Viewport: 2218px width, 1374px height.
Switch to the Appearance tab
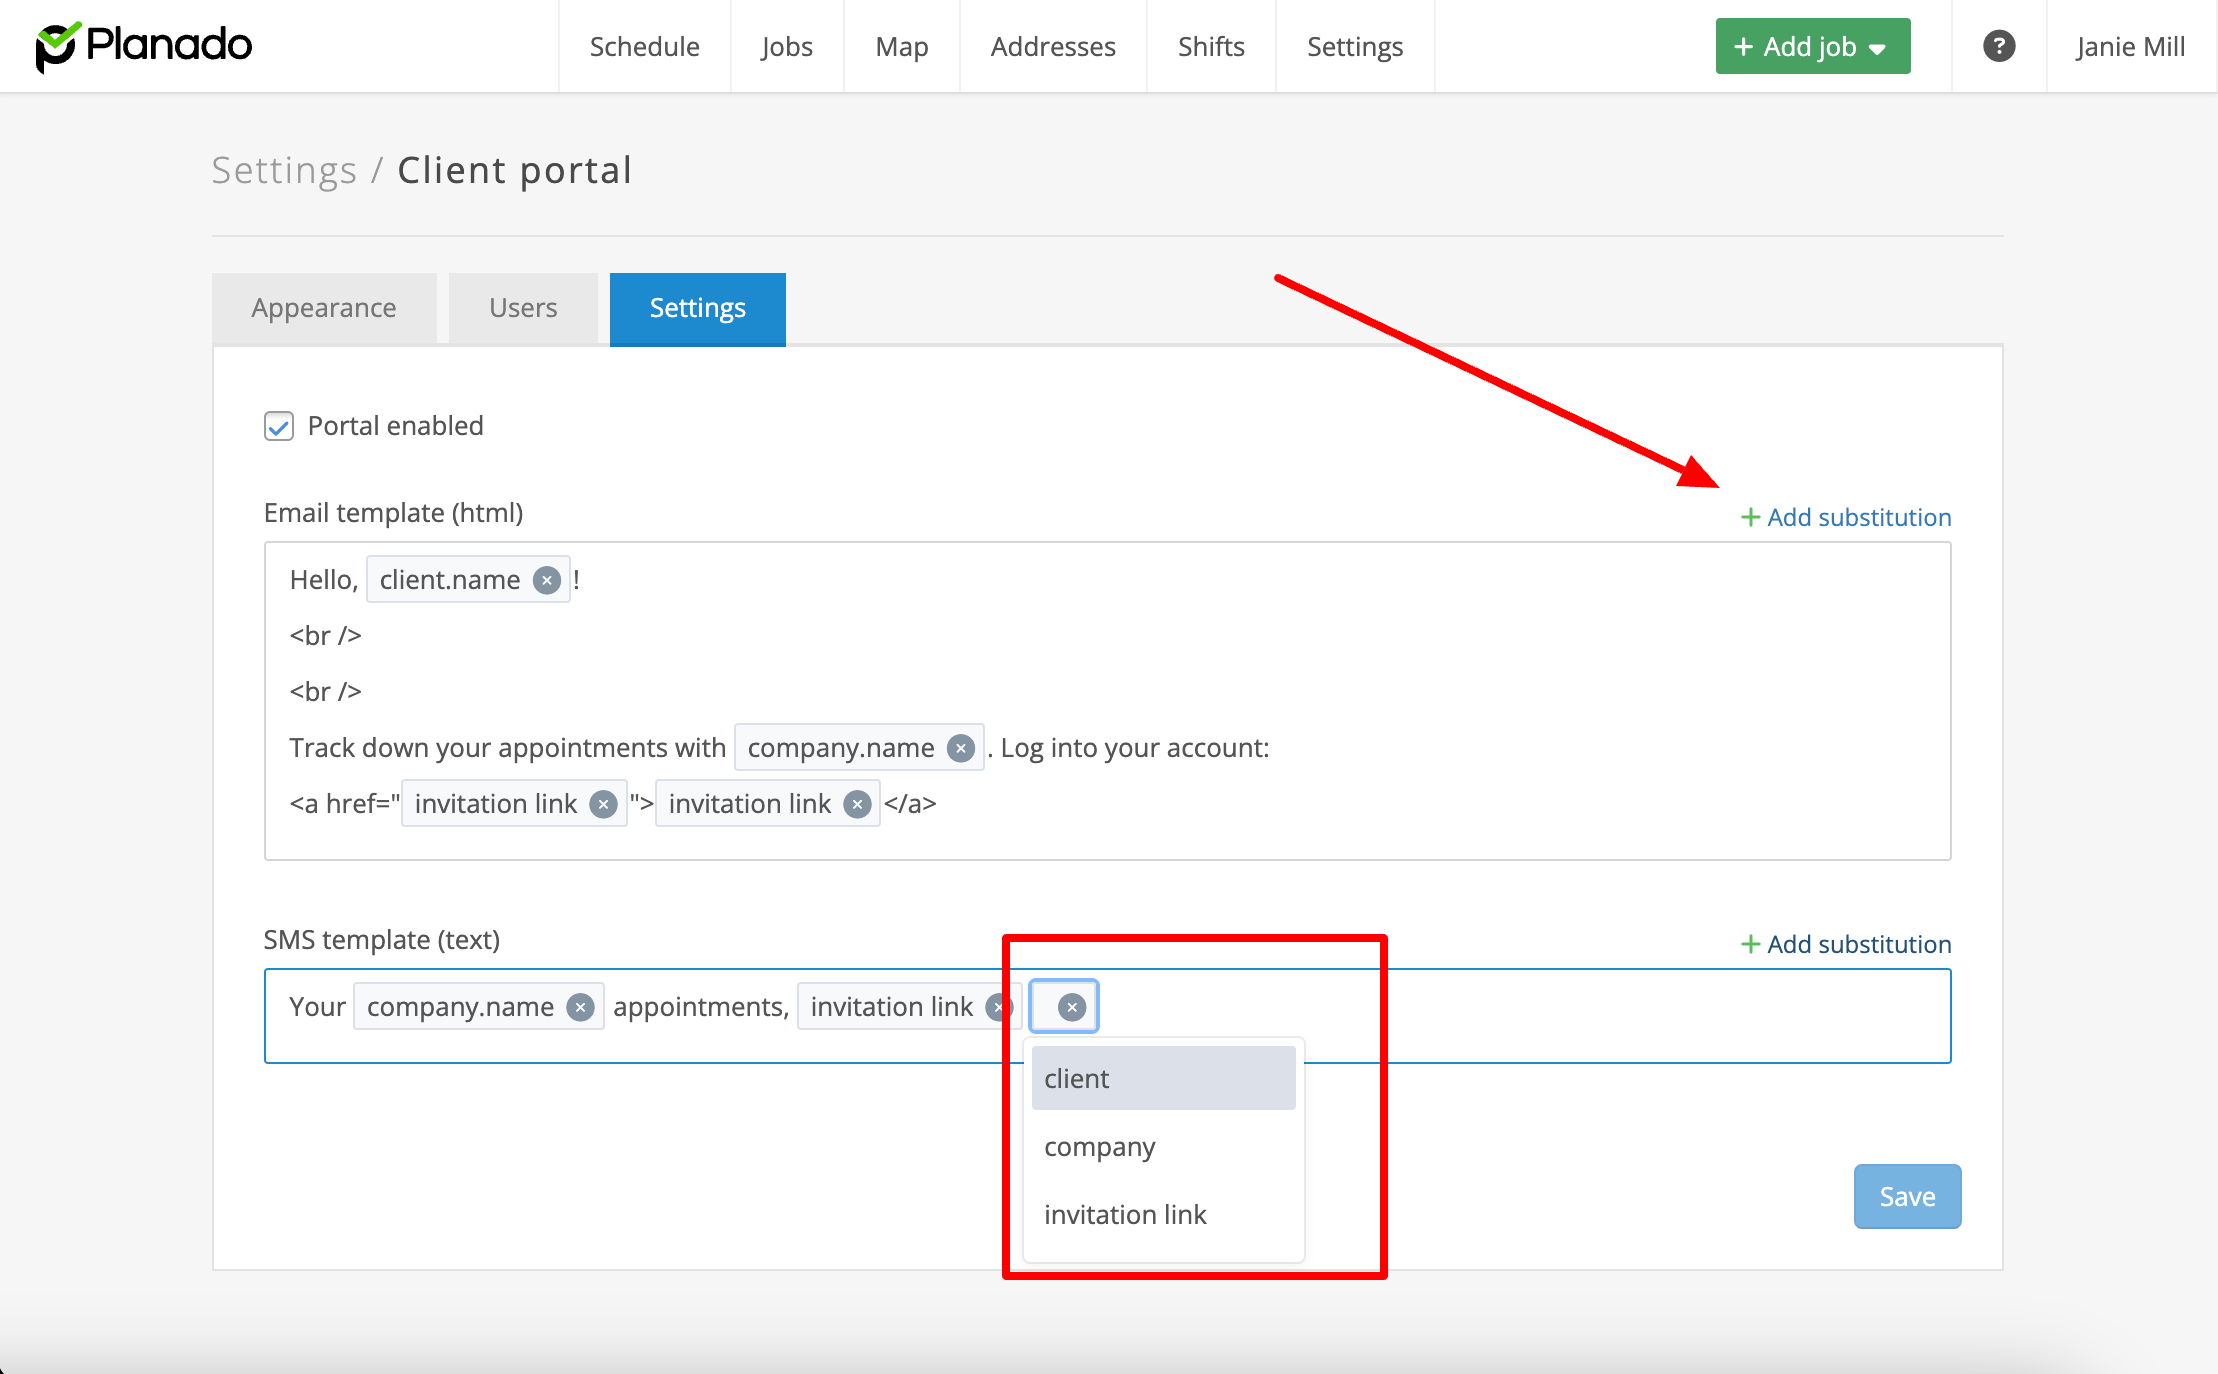click(x=324, y=308)
